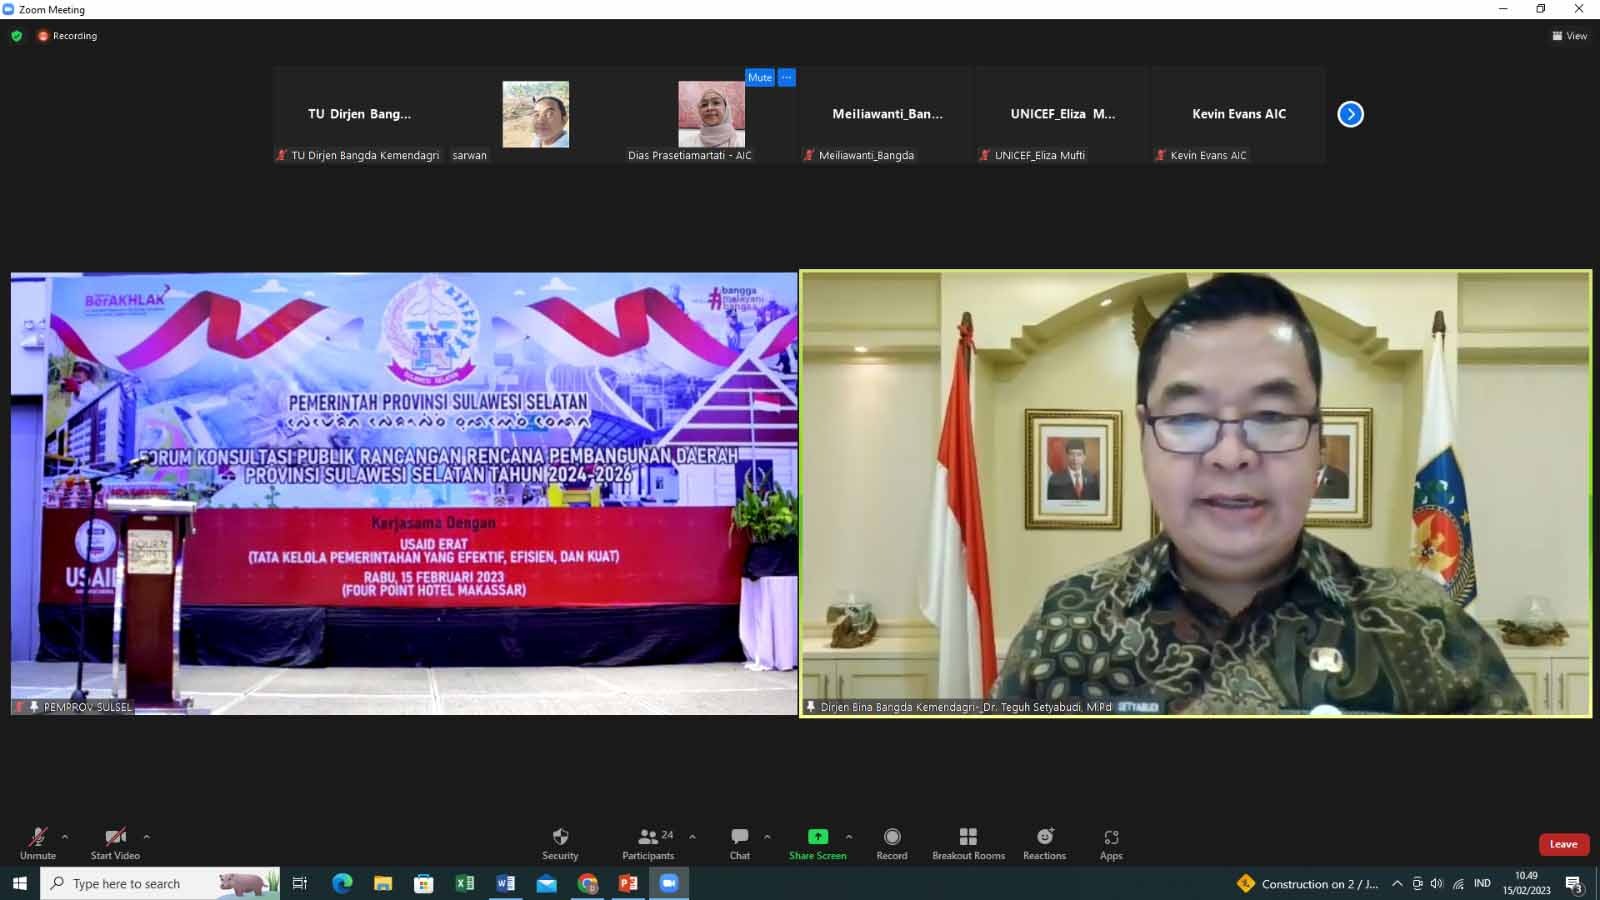Click the PEMPROV SULSEL video feed
Screen dimensions: 1600x900
pyautogui.click(x=404, y=494)
